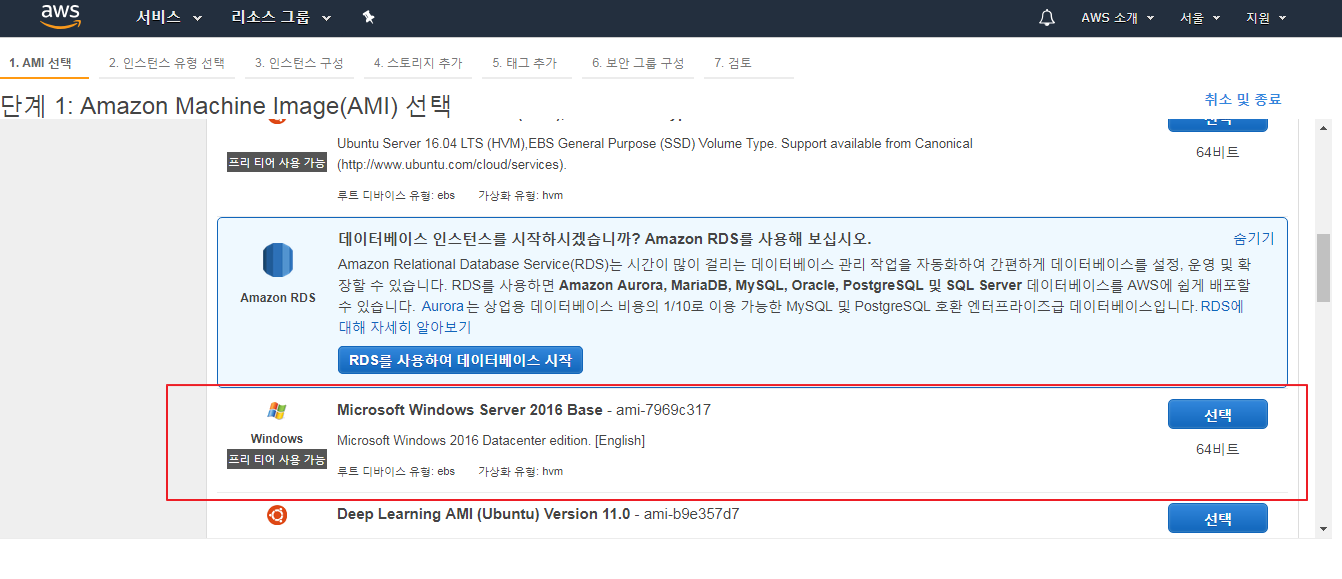Image resolution: width=1342 pixels, height=579 pixels.
Task: Click the ami-7969c317 ID text
Action: 662,410
